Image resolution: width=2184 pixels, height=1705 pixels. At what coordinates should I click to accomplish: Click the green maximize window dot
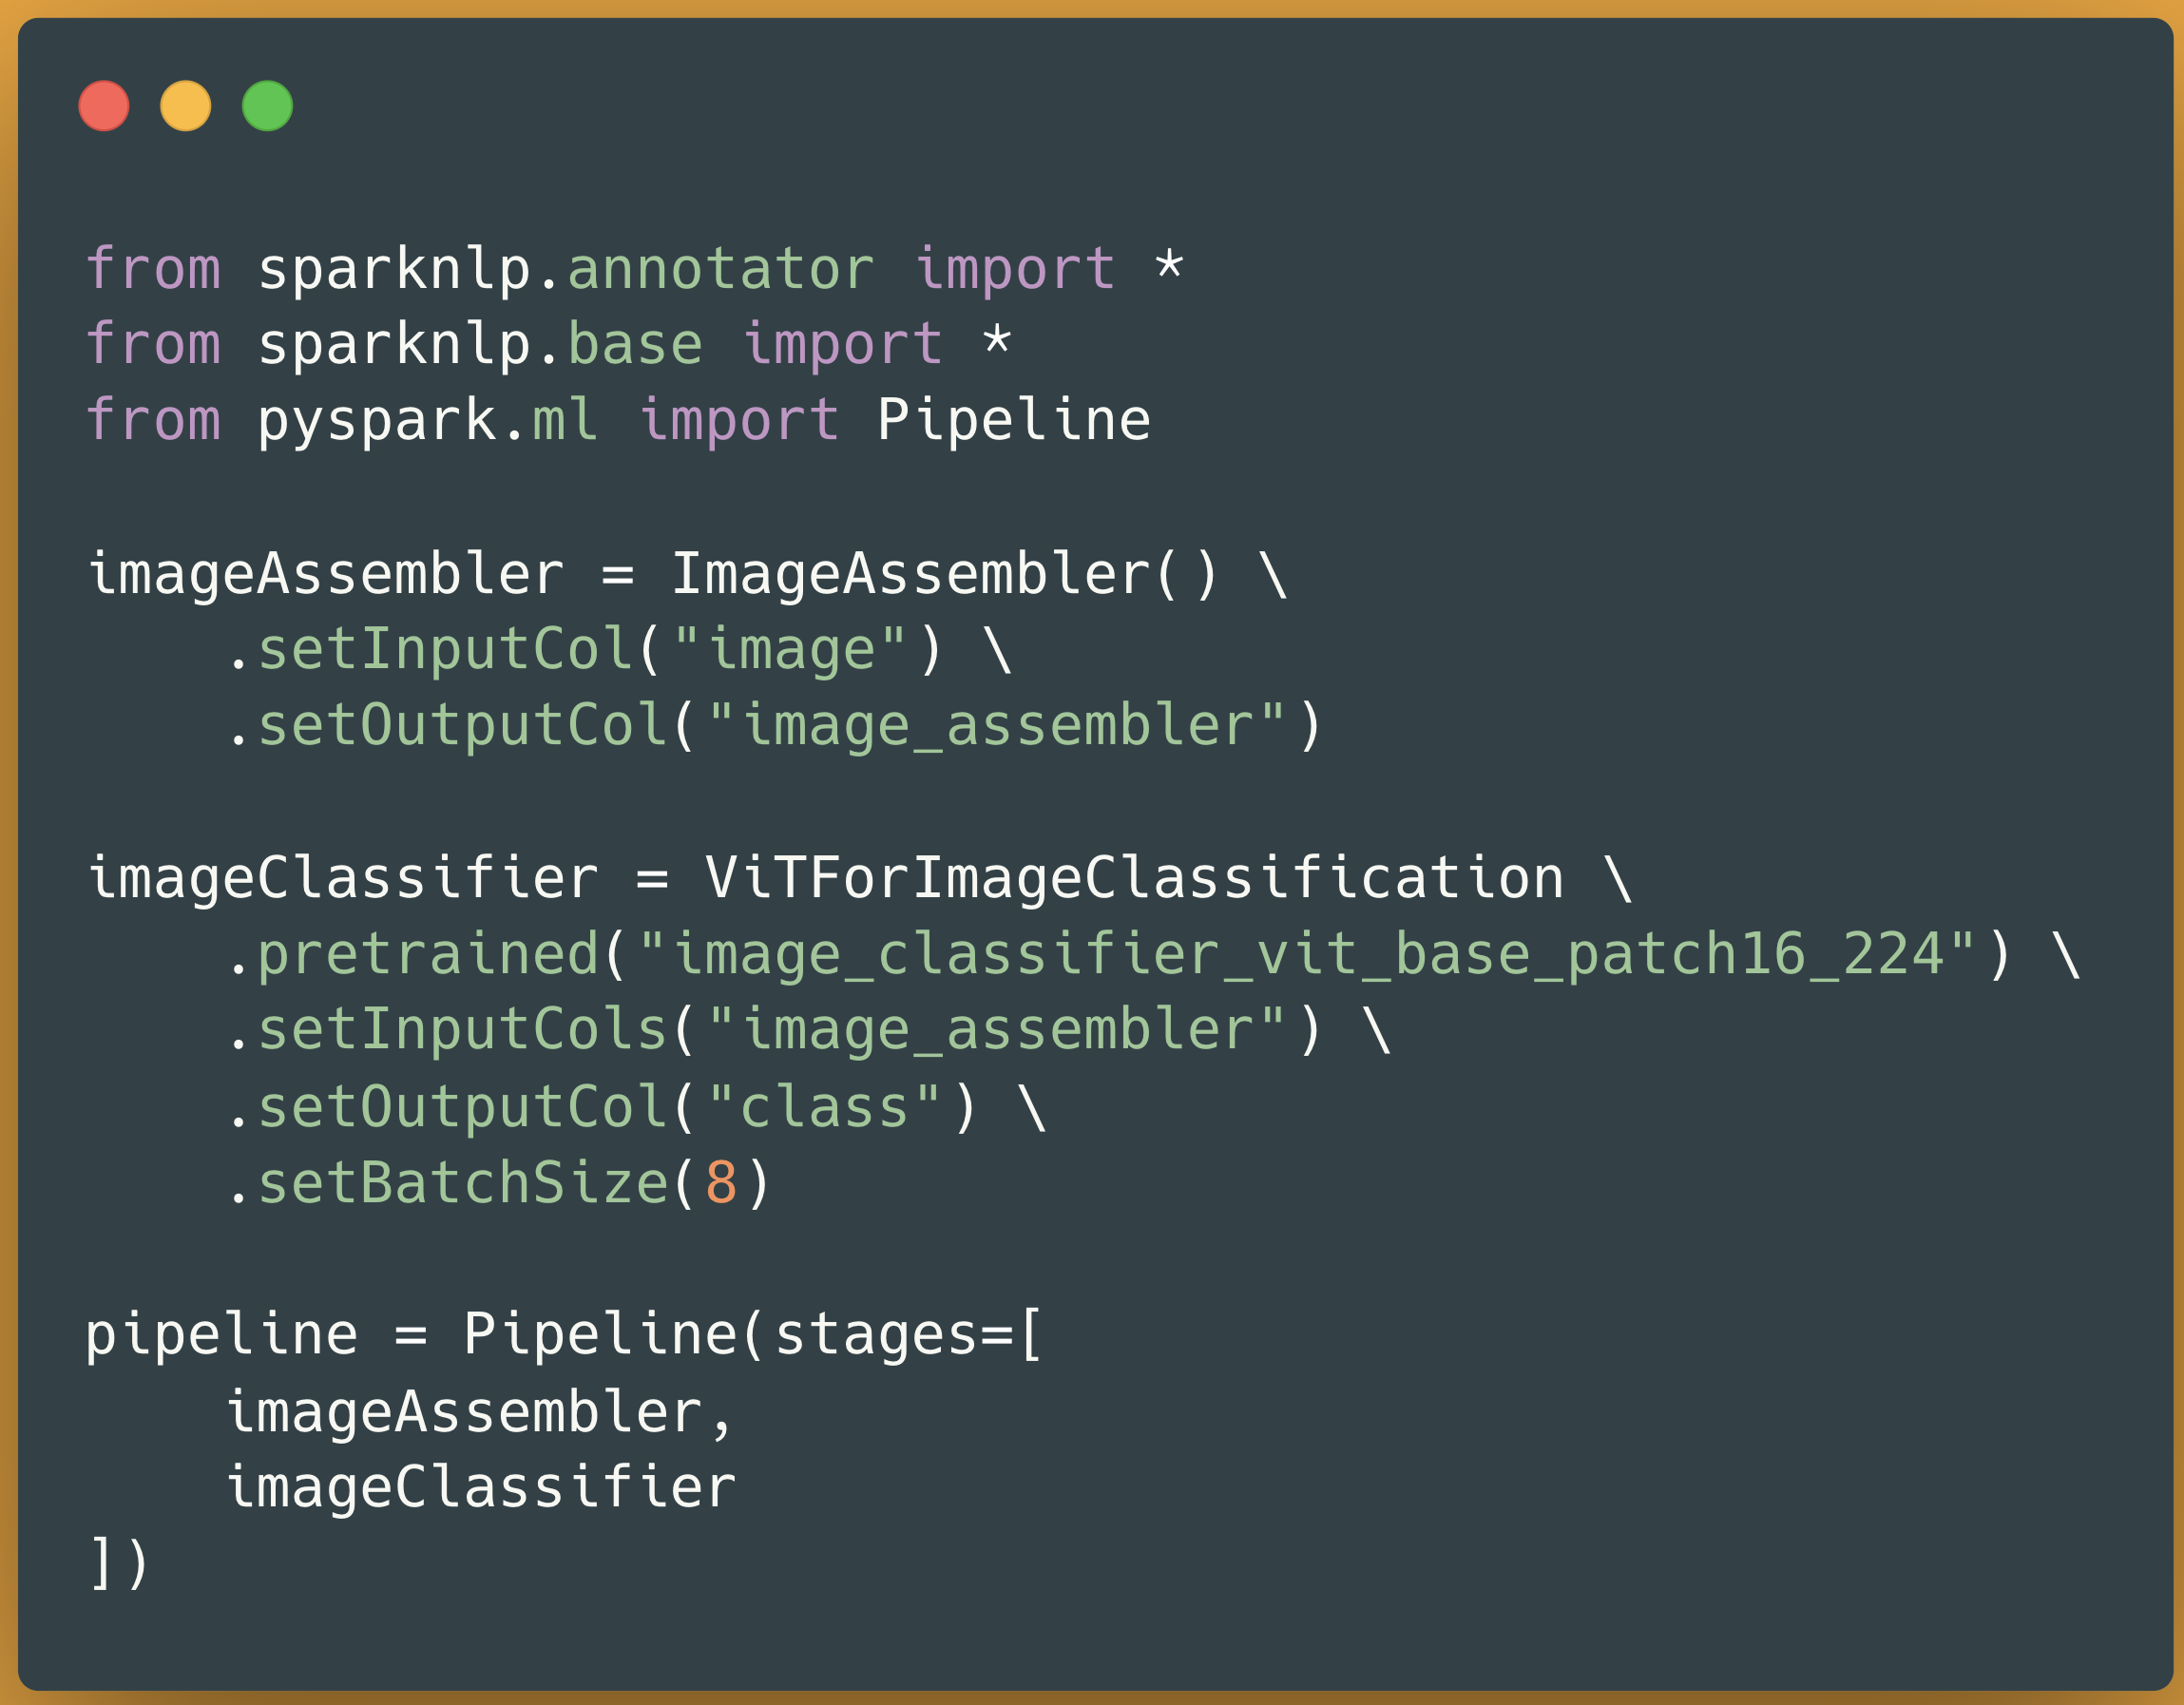(x=268, y=106)
